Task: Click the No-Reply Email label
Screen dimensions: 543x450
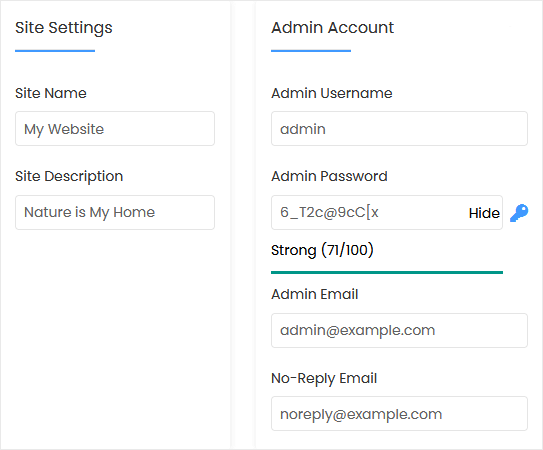Action: [324, 378]
